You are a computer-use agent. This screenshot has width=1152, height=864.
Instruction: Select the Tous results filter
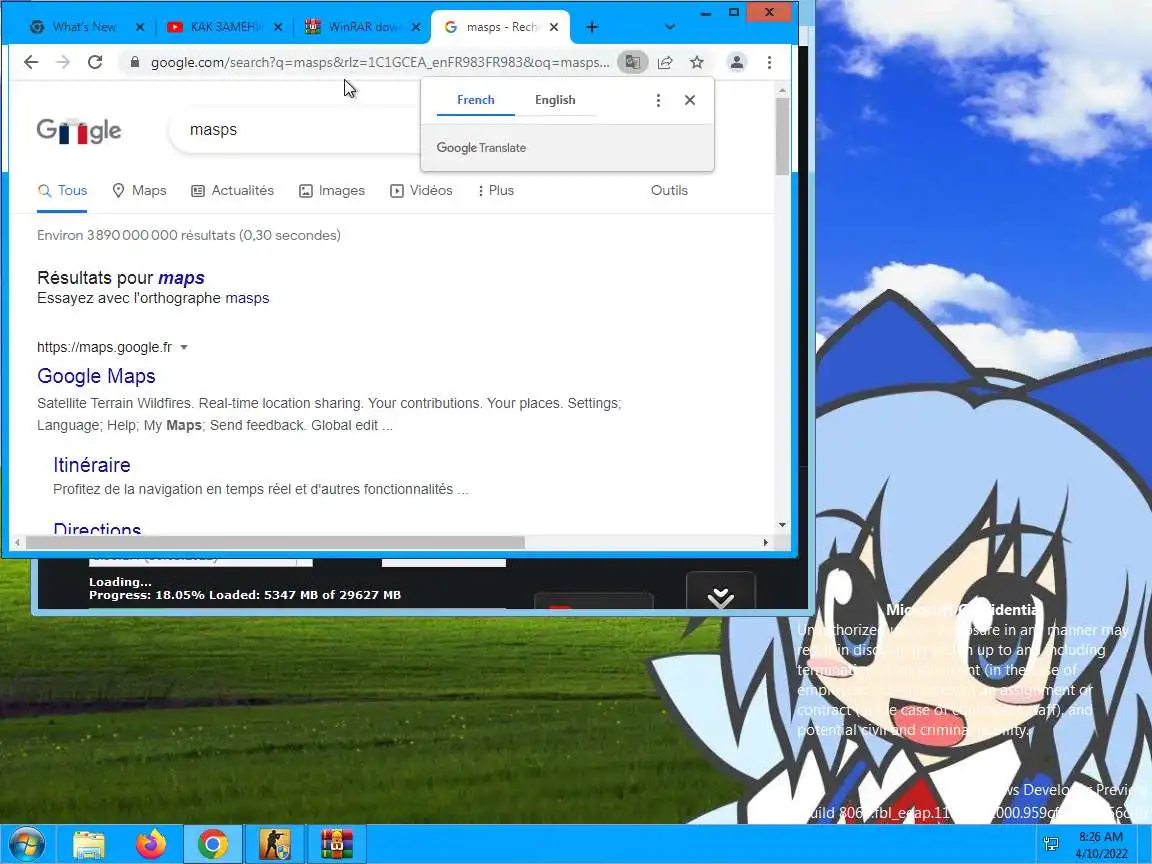click(x=62, y=190)
